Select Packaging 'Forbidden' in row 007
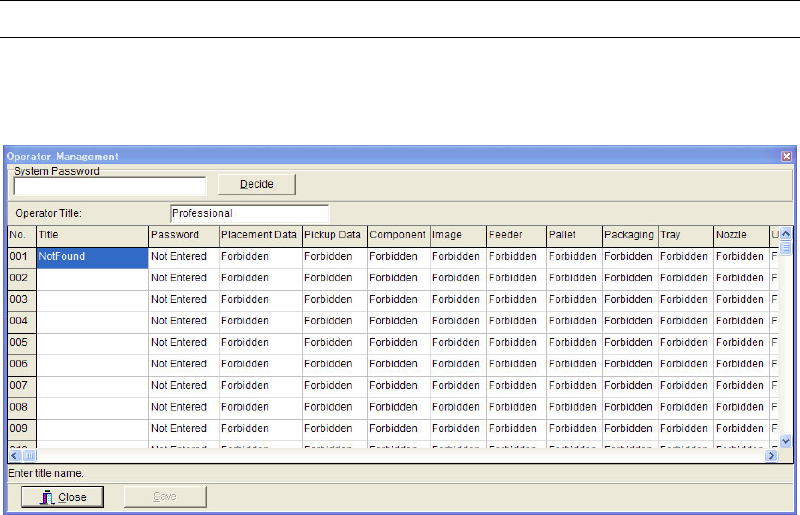The width and height of the screenshot is (800, 515). (x=630, y=386)
